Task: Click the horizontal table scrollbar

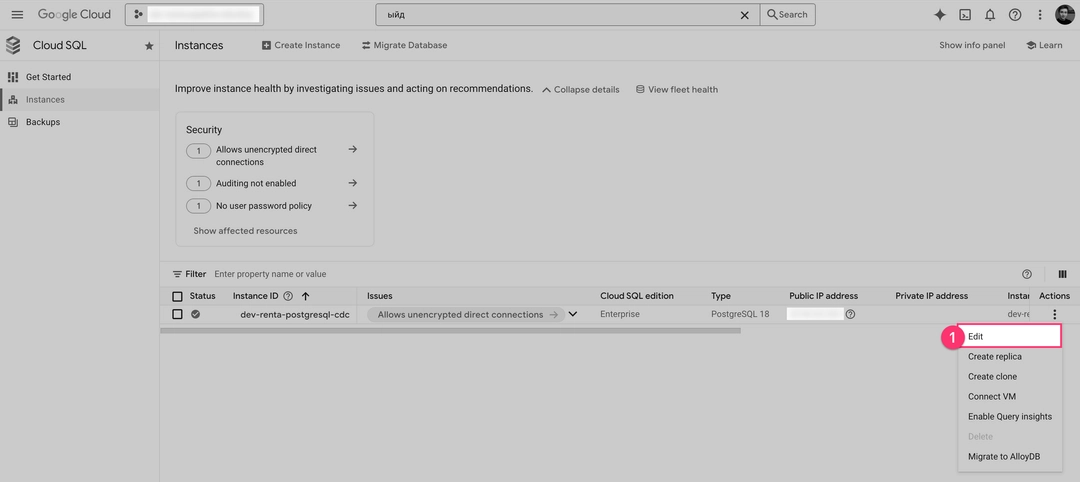Action: point(450,331)
